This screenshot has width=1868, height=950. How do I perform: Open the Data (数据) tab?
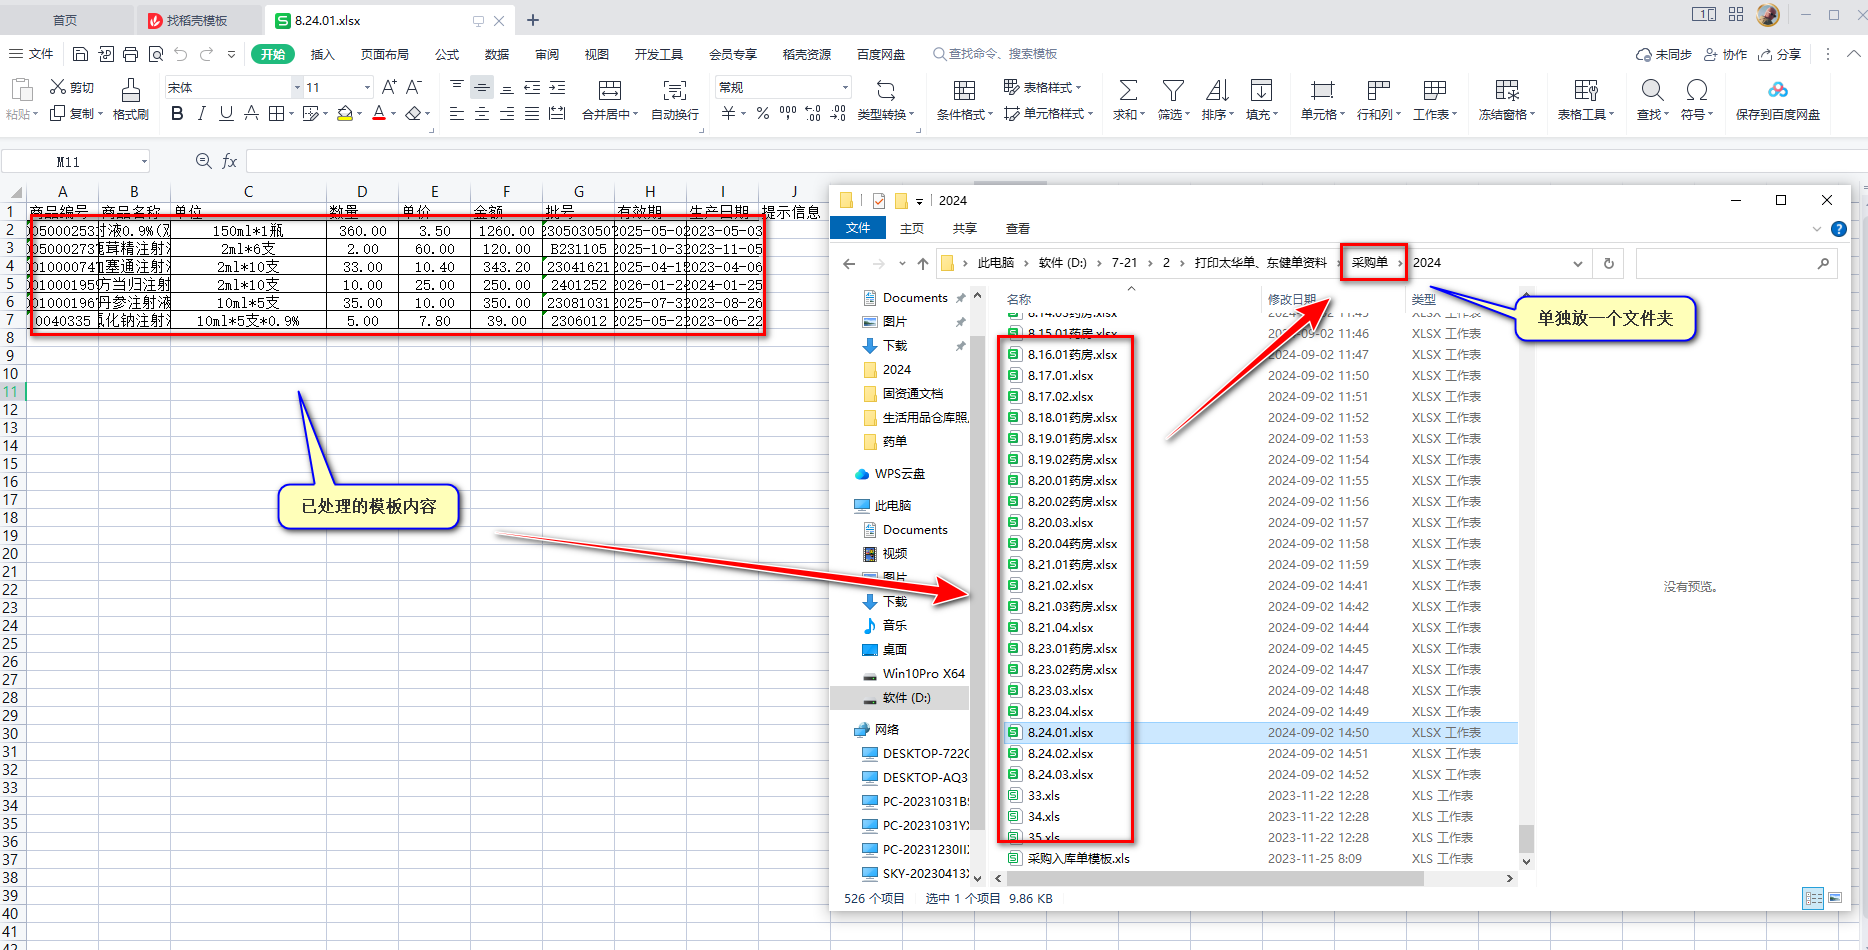(x=497, y=54)
